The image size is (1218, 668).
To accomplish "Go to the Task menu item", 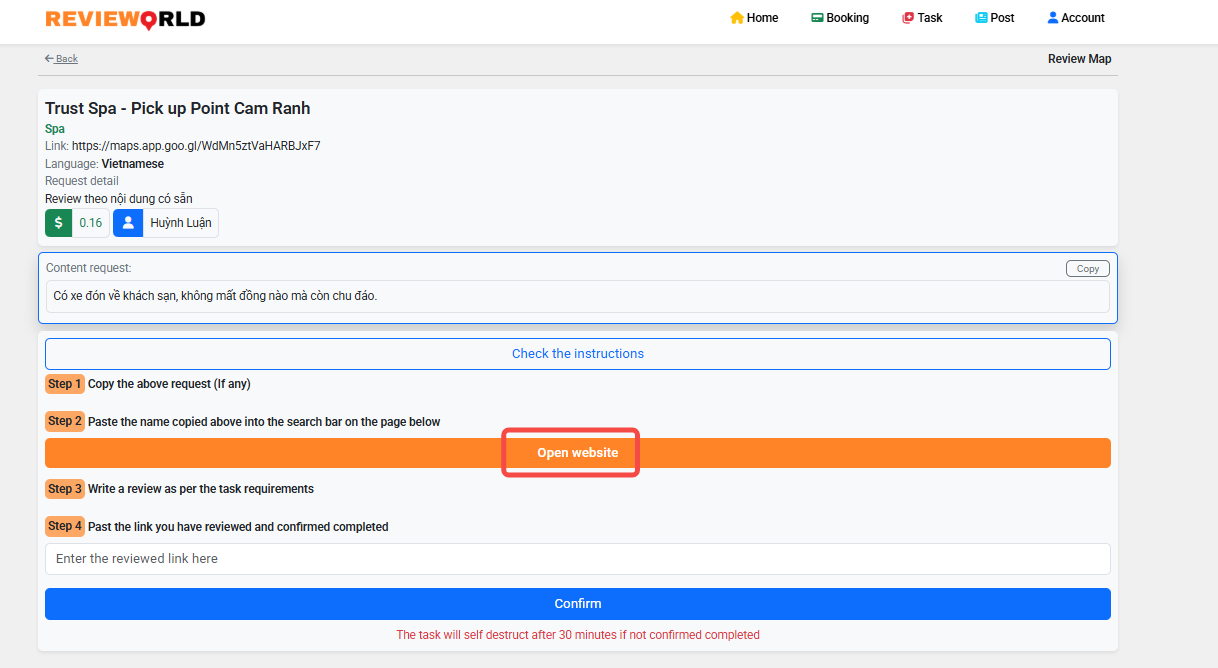I will coord(922,18).
